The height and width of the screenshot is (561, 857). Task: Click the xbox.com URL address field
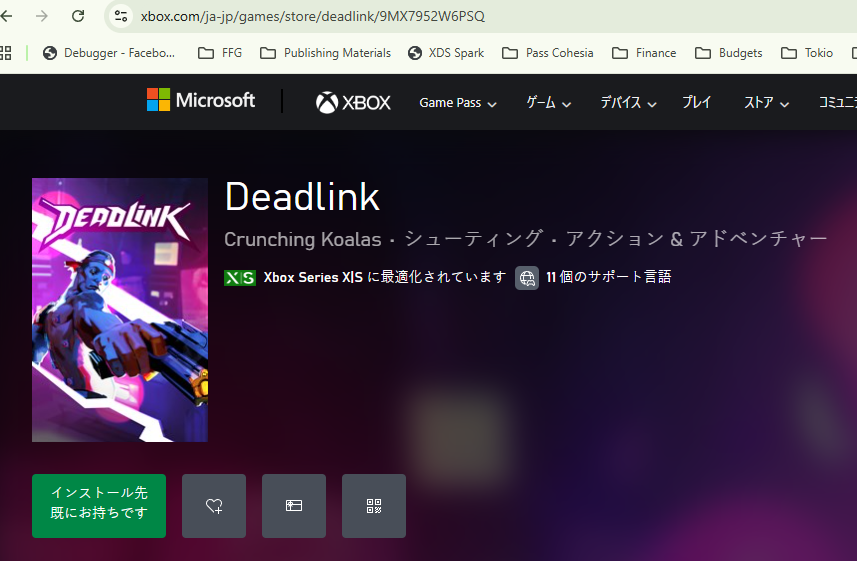tap(313, 16)
